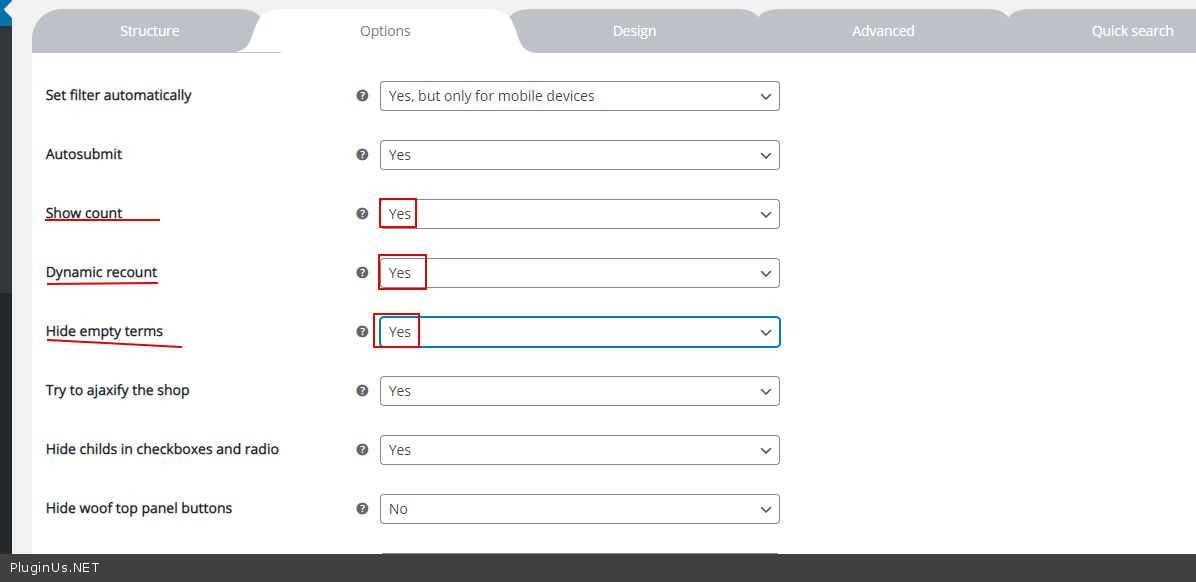1196x582 pixels.
Task: Click help icon for Hide empty terms
Action: pyautogui.click(x=362, y=331)
